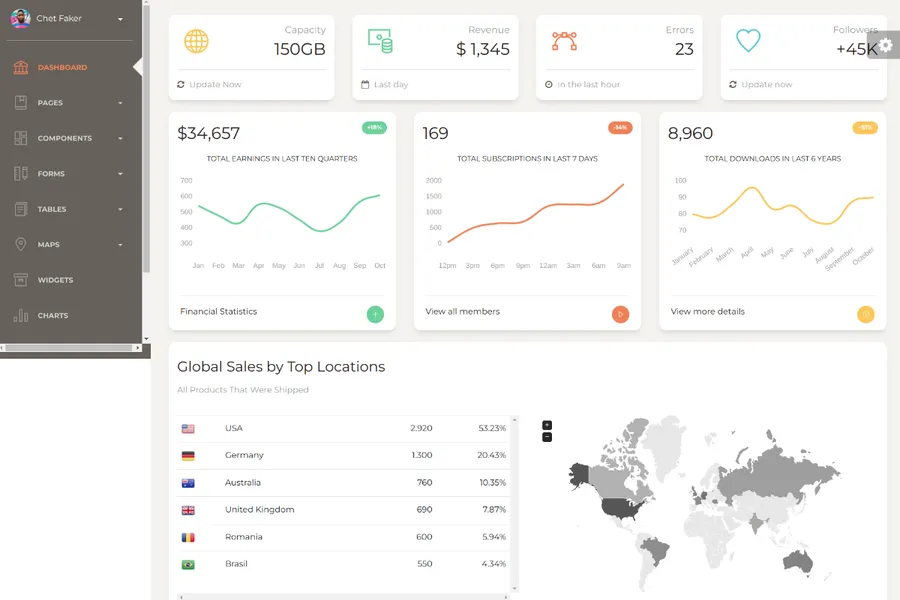
Task: Click yellow round button beside View more details
Action: coord(866,314)
